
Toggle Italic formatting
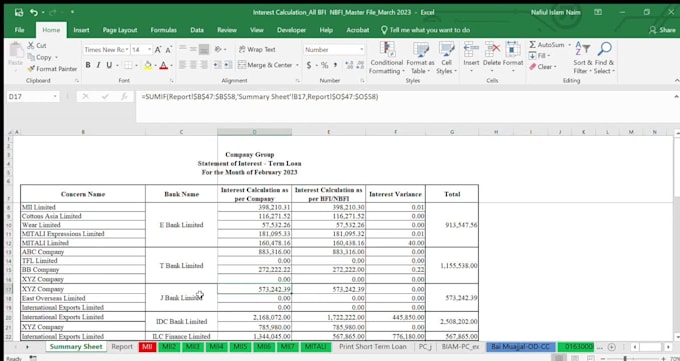coord(98,65)
